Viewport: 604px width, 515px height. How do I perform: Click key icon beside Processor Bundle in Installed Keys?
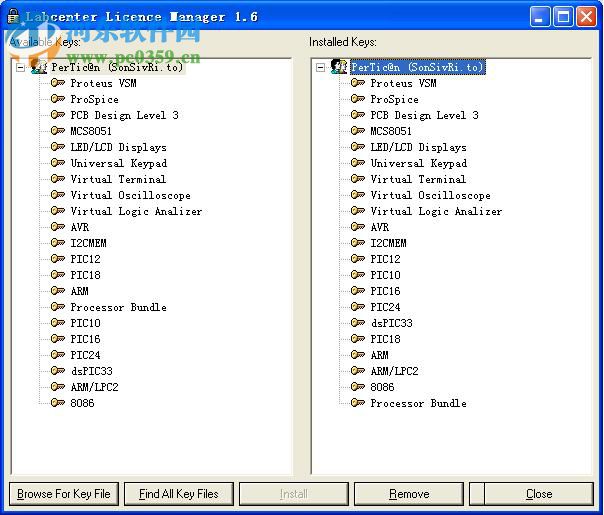pos(358,403)
